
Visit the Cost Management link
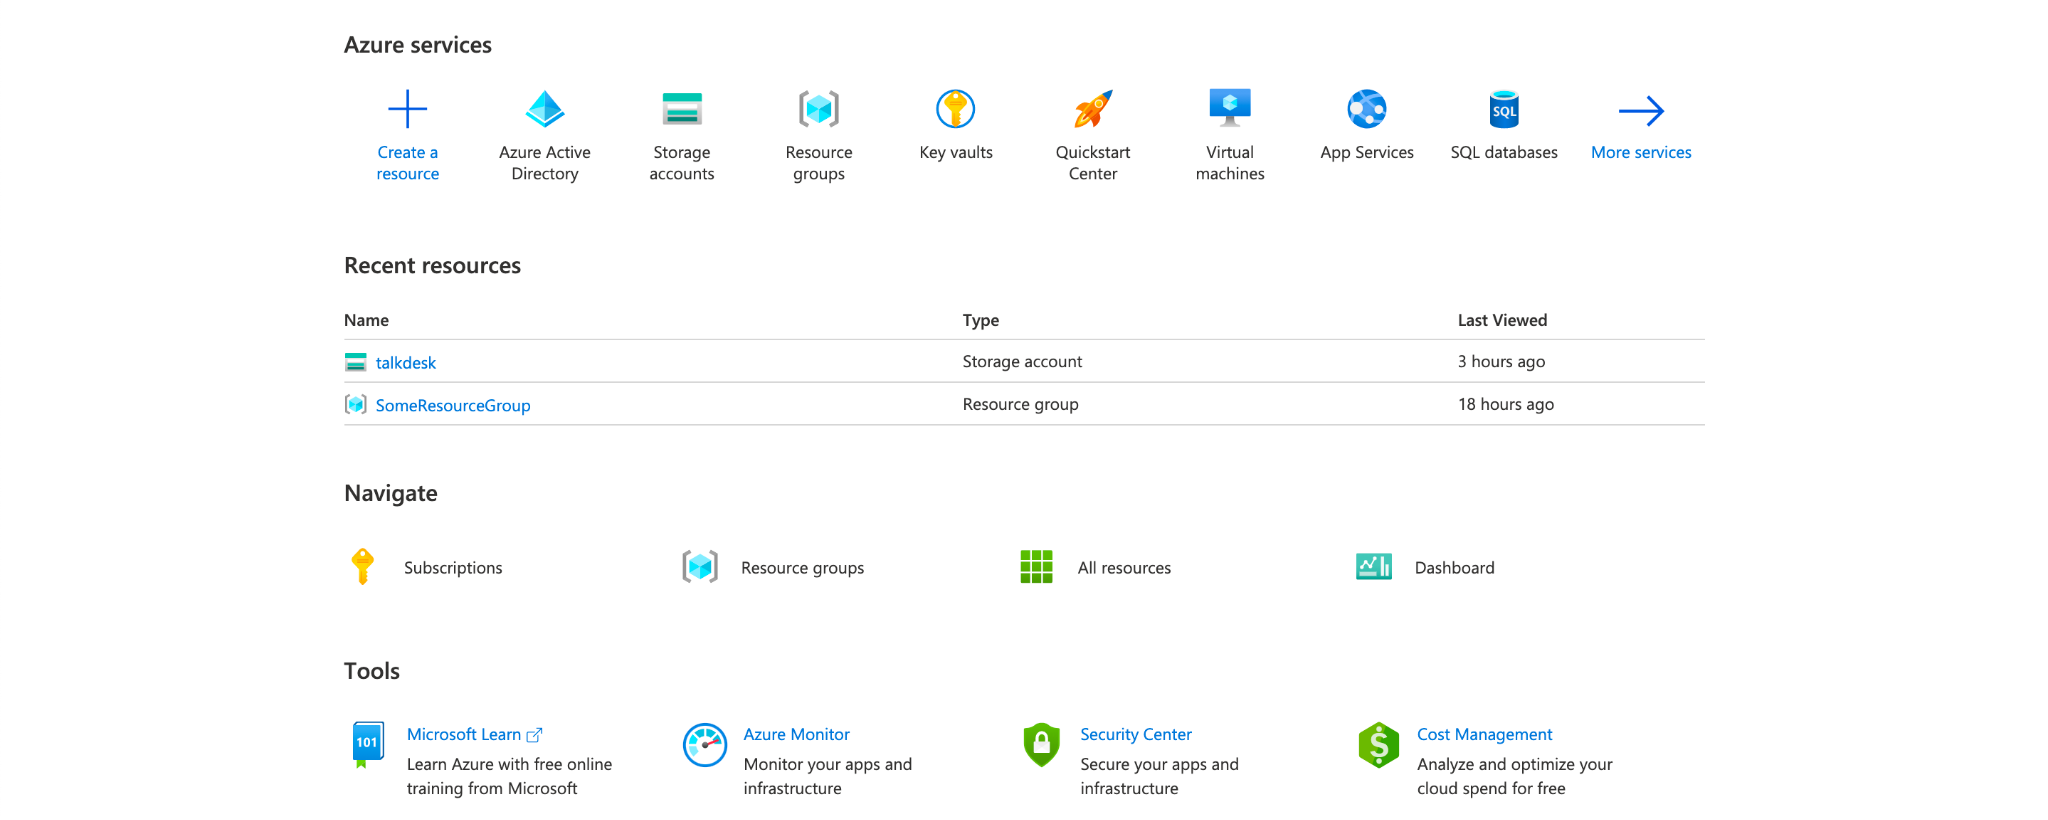click(x=1484, y=734)
